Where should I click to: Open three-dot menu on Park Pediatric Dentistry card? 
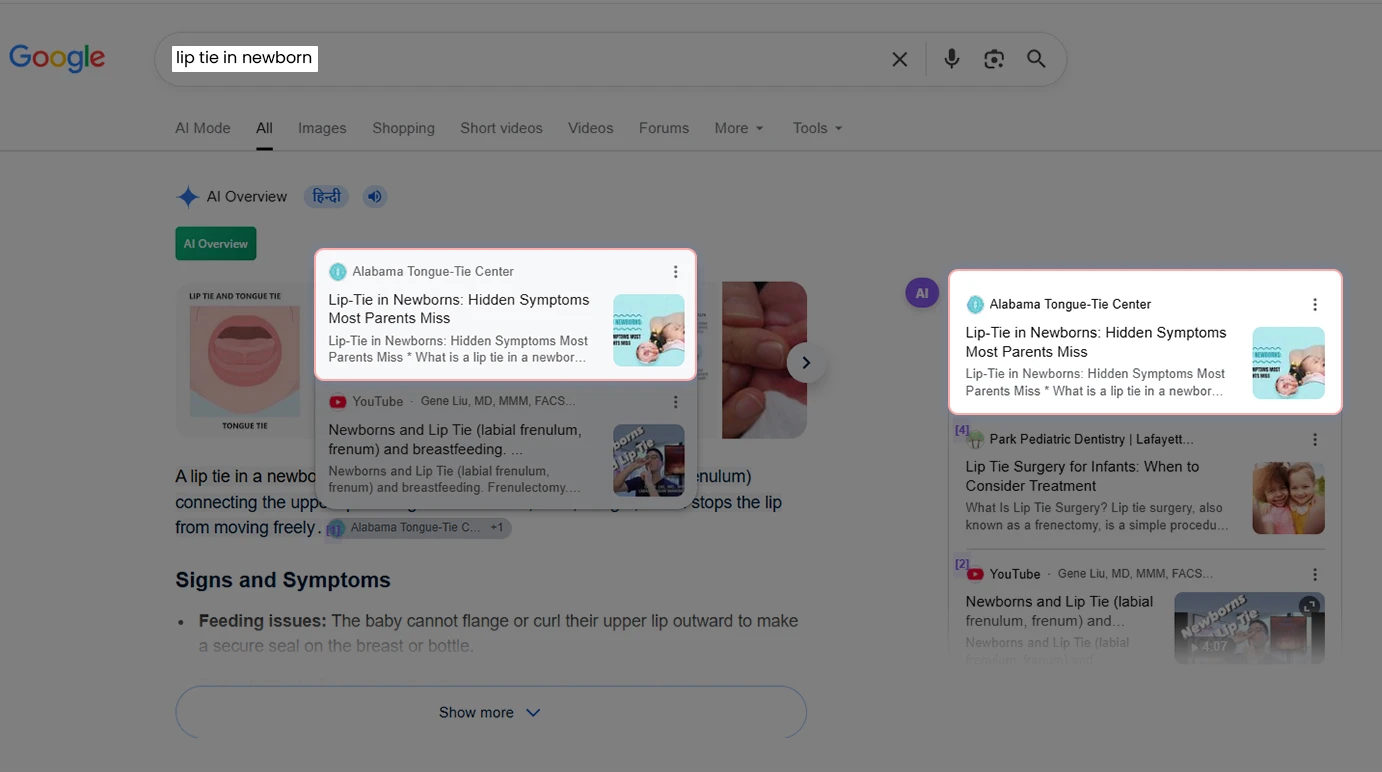pos(1315,440)
